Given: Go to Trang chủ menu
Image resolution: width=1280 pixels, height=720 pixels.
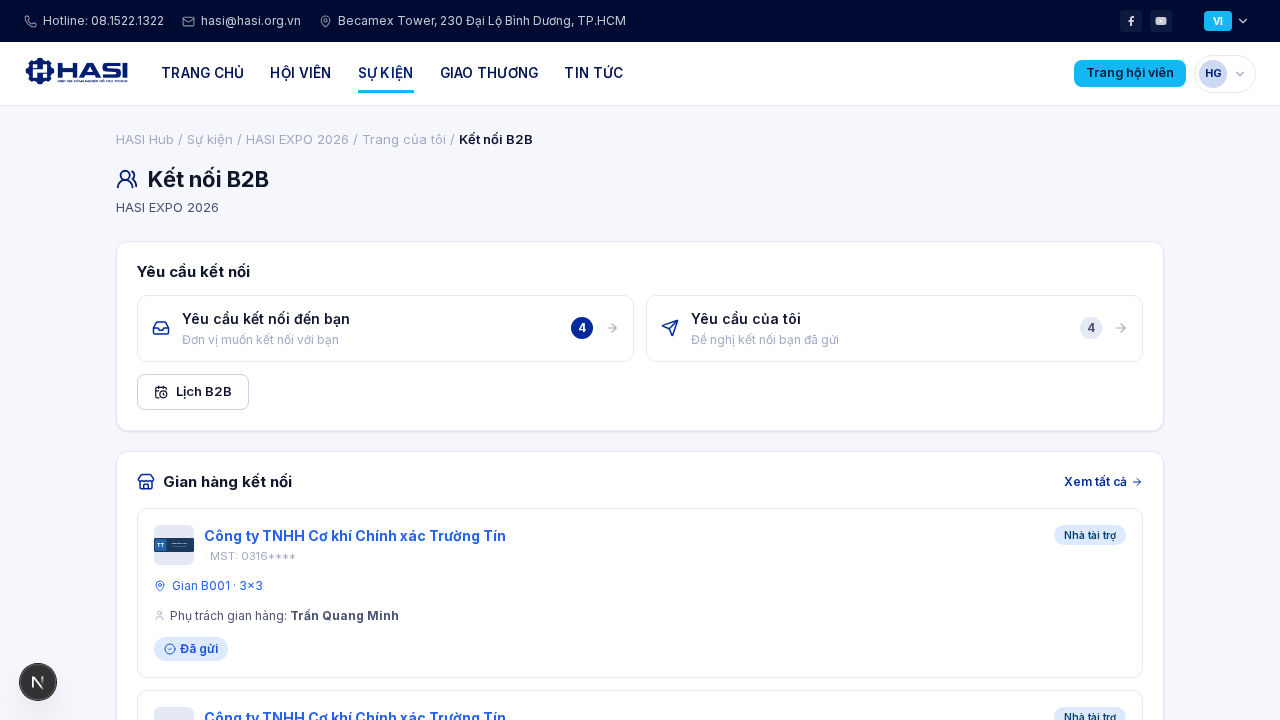Looking at the screenshot, I should point(202,73).
